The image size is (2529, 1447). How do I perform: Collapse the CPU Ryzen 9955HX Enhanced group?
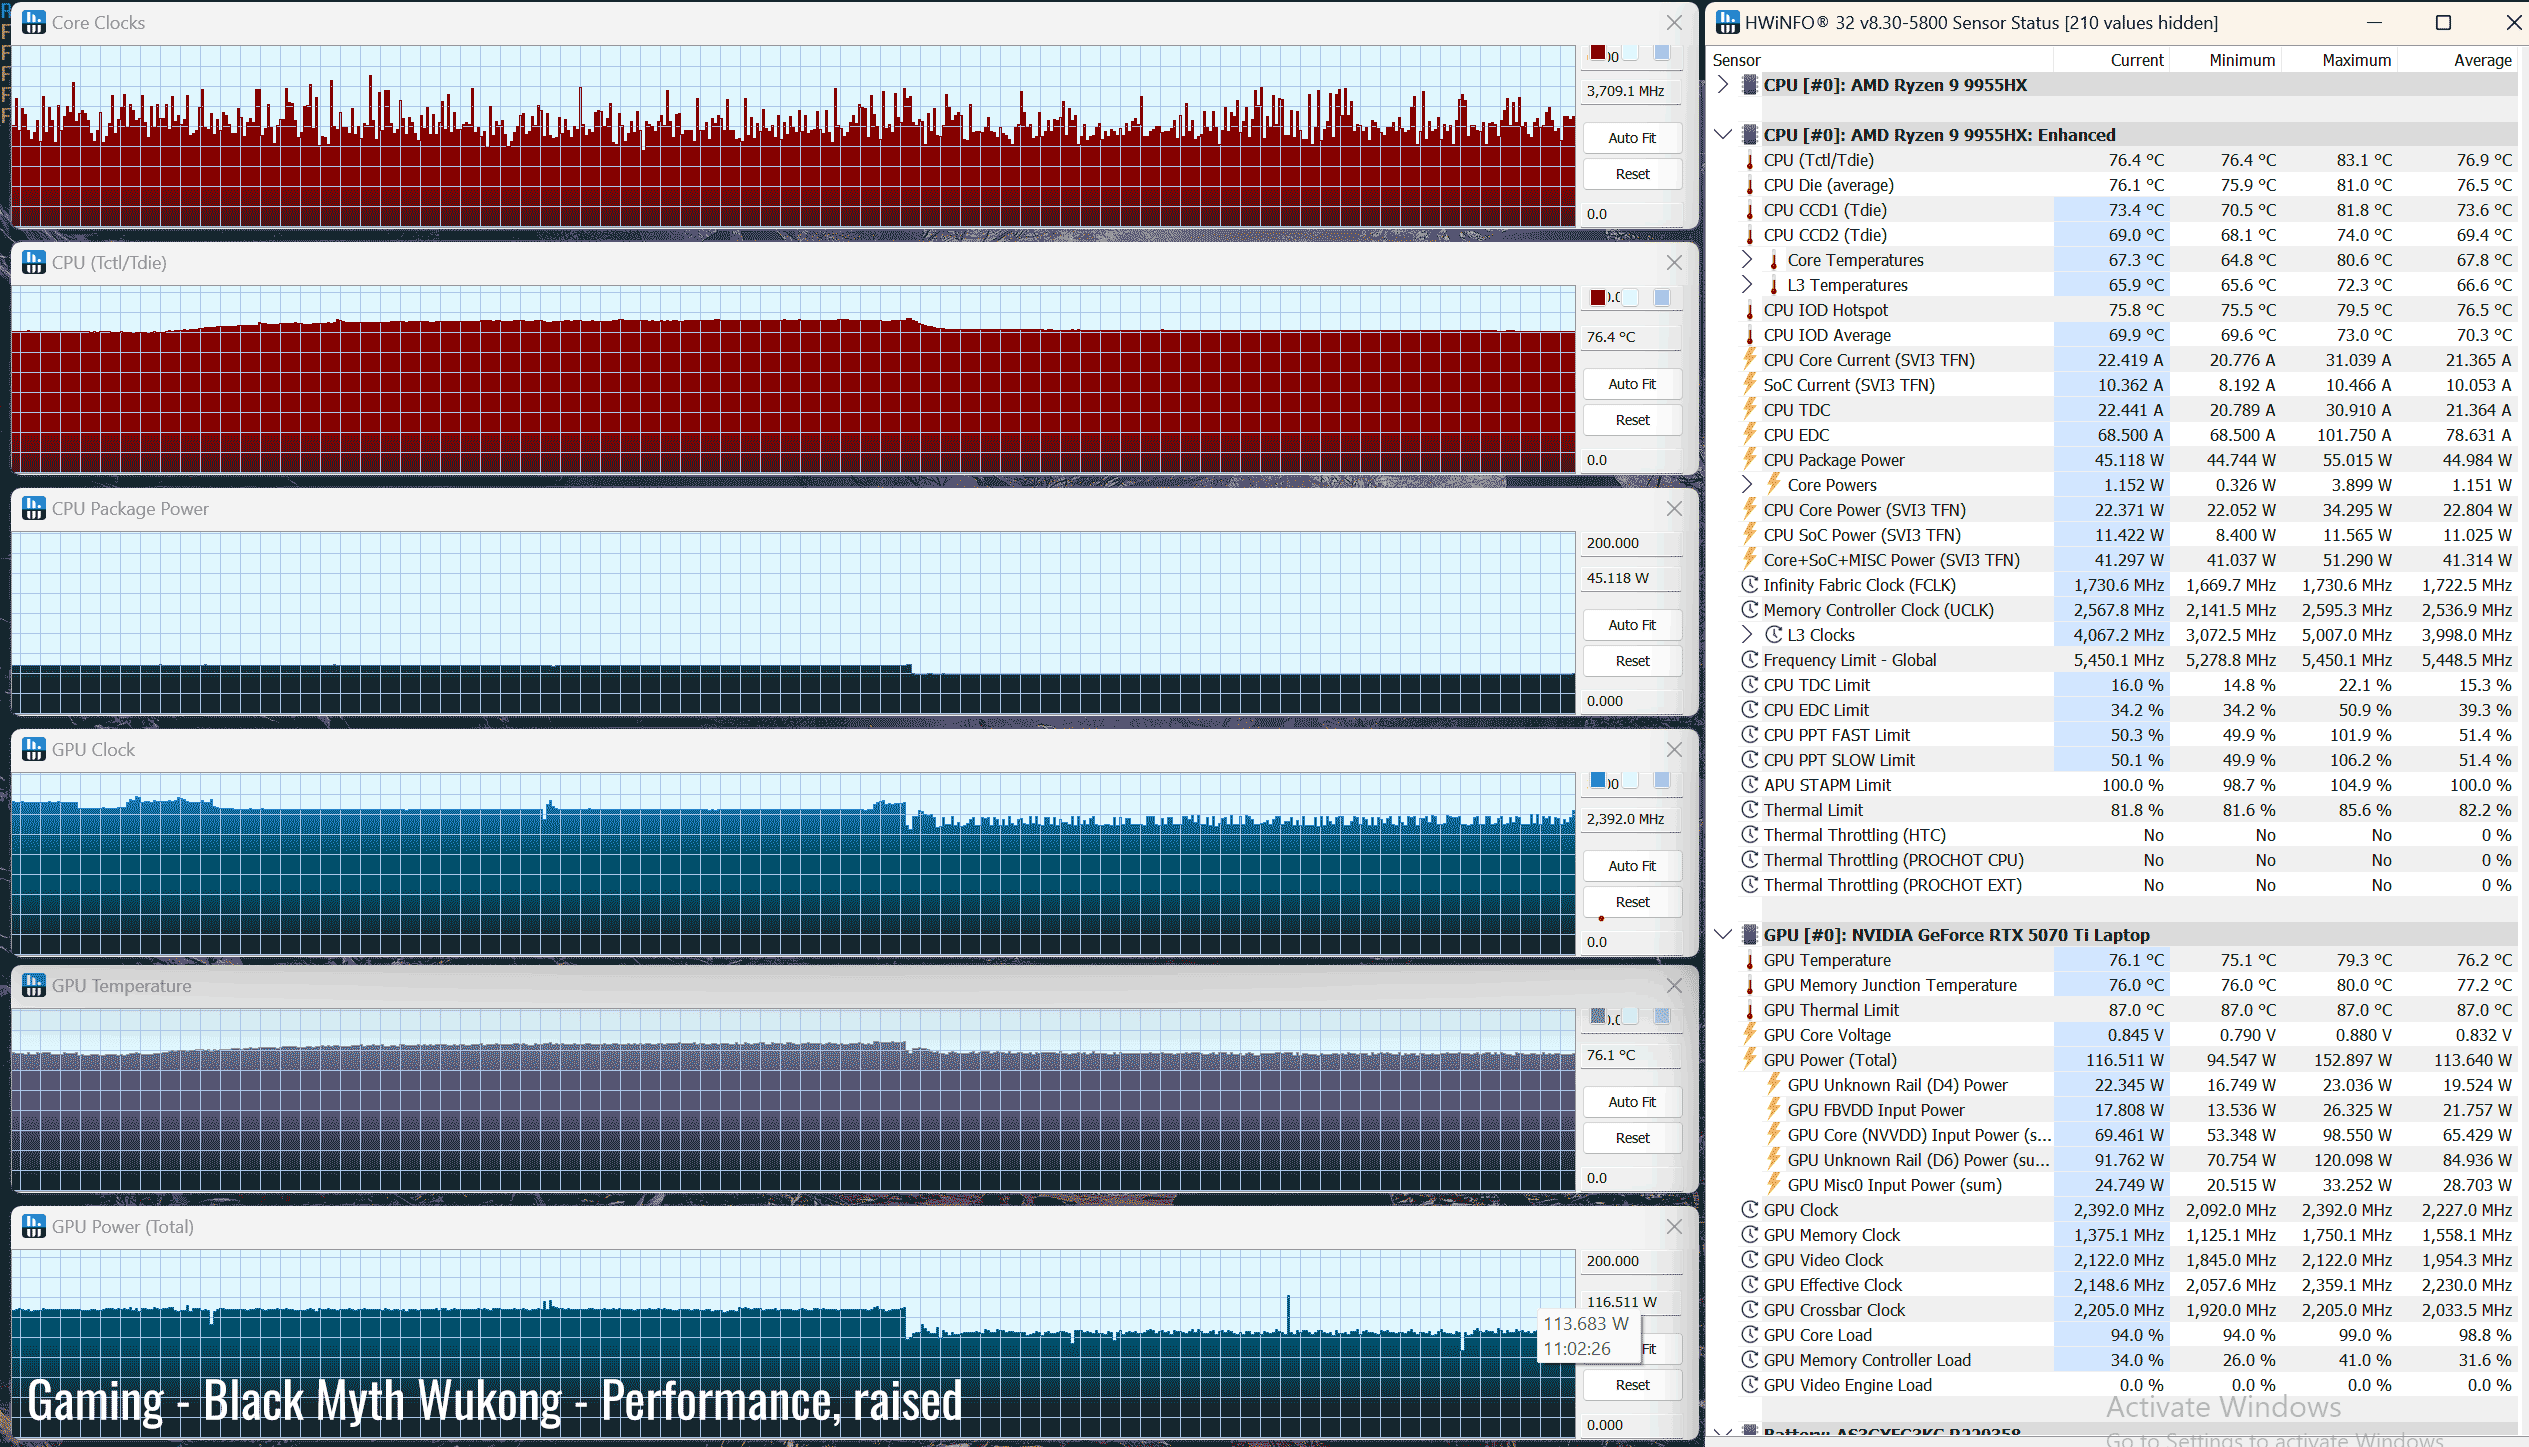pyautogui.click(x=1722, y=135)
